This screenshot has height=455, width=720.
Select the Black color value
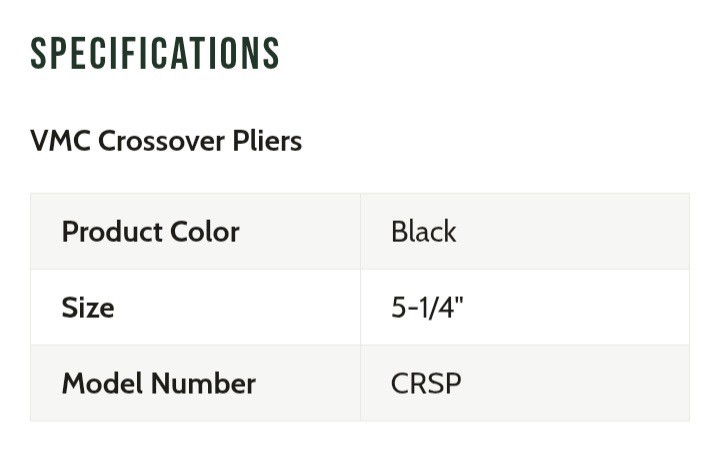423,231
